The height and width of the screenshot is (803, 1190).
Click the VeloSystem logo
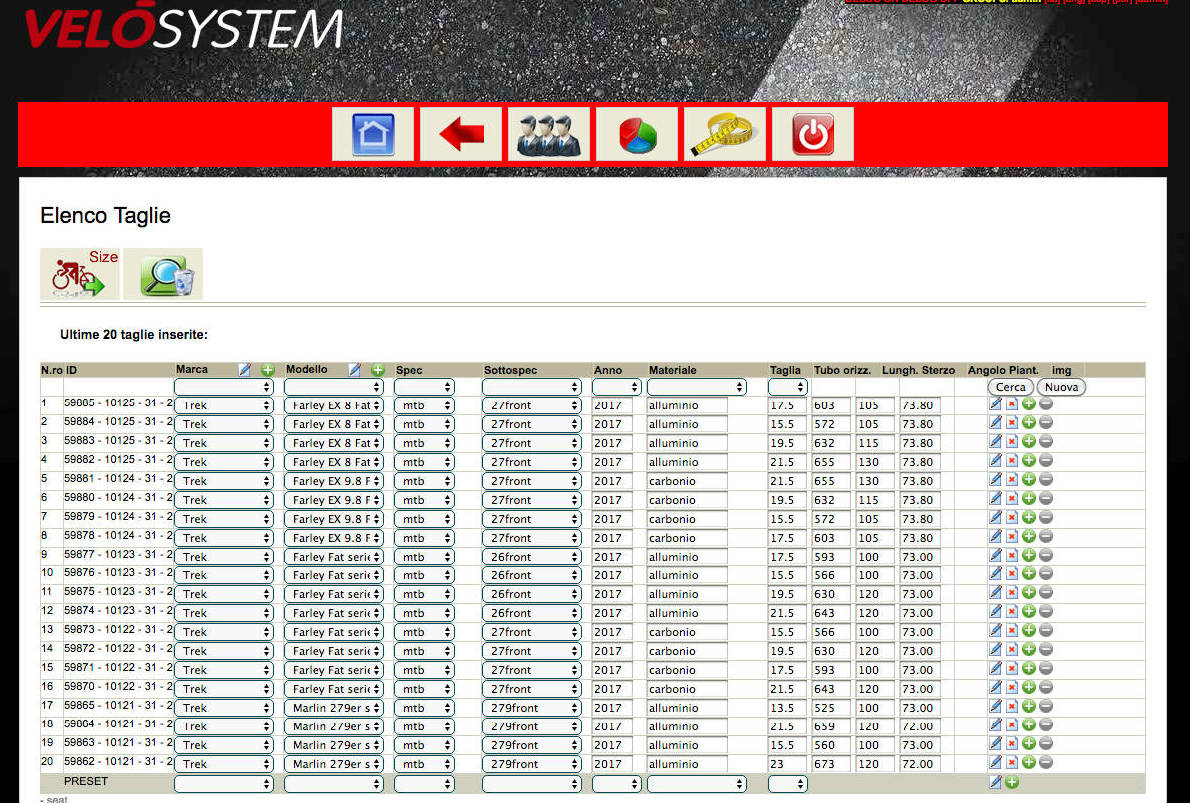(x=184, y=27)
